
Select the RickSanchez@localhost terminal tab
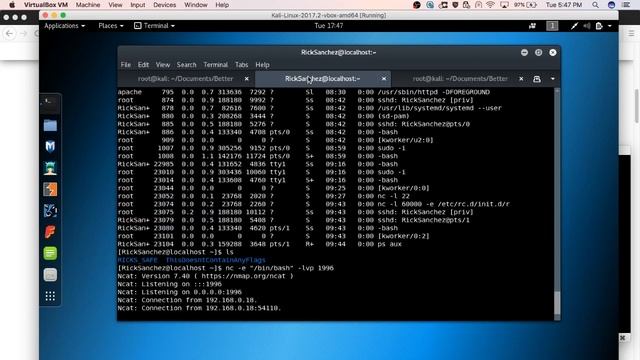(x=322, y=79)
